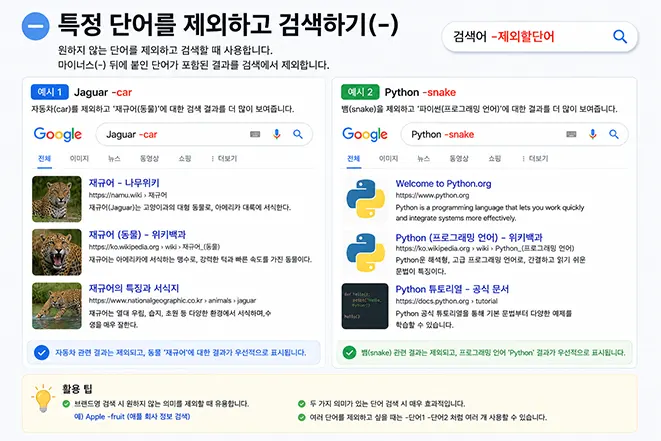Open the 재규어의 특징과 서식지 result link
661x441 pixels.
coord(134,288)
